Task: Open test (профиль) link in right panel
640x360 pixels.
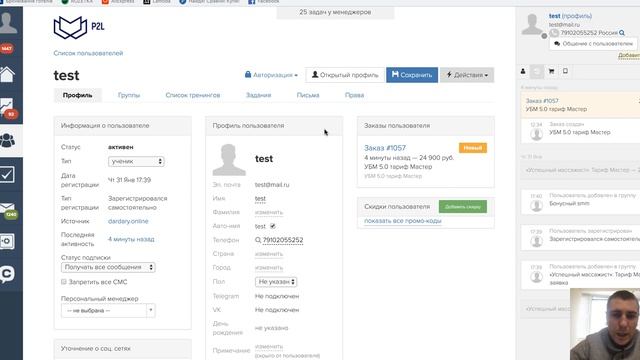Action: (x=570, y=16)
